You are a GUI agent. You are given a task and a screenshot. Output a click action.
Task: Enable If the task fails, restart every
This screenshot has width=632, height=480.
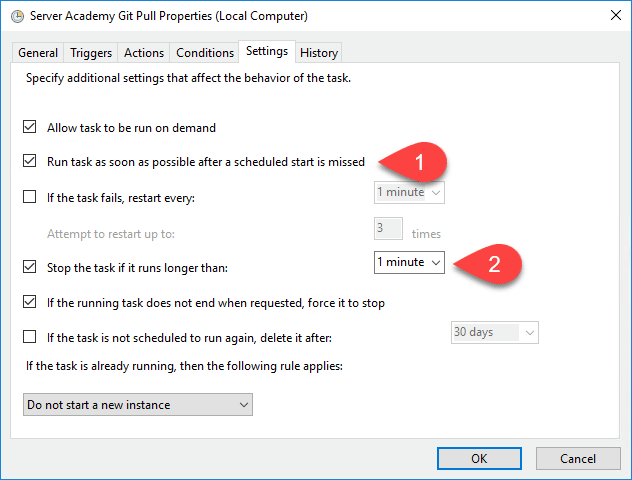click(x=29, y=197)
